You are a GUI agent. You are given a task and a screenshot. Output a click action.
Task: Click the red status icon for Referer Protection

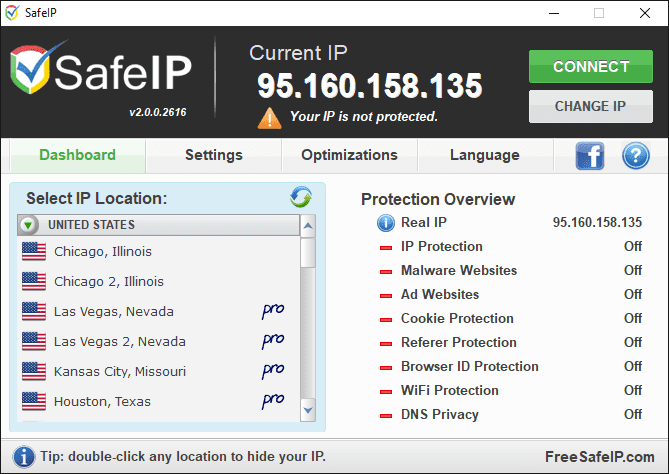386,343
